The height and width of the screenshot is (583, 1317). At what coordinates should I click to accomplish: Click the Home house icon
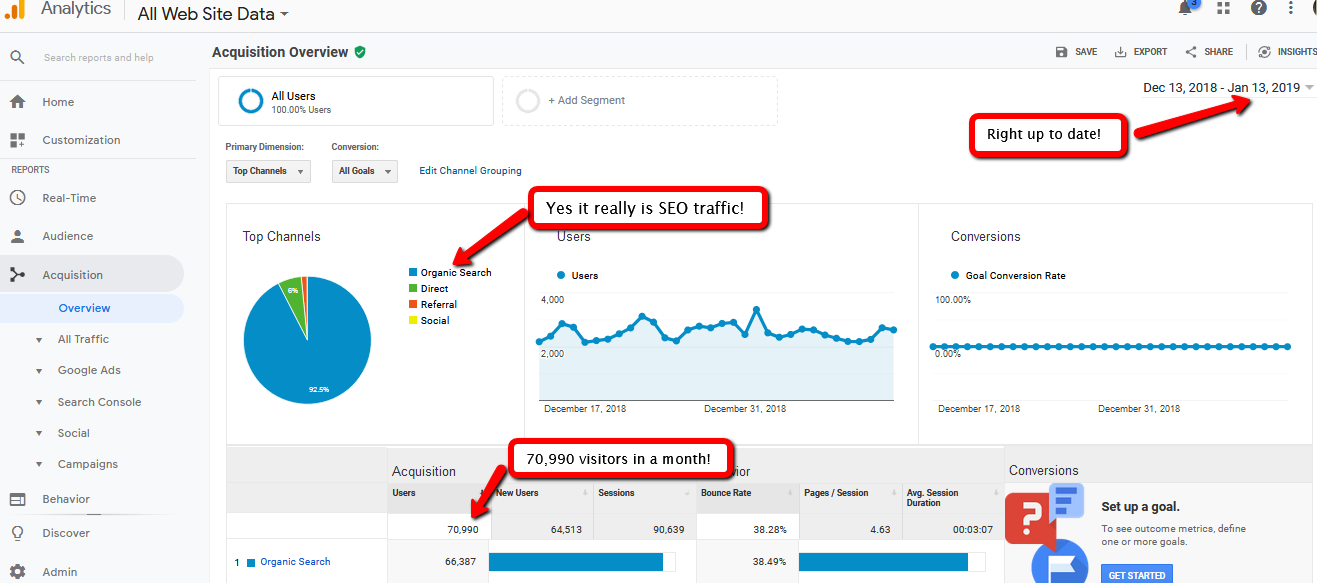point(17,102)
